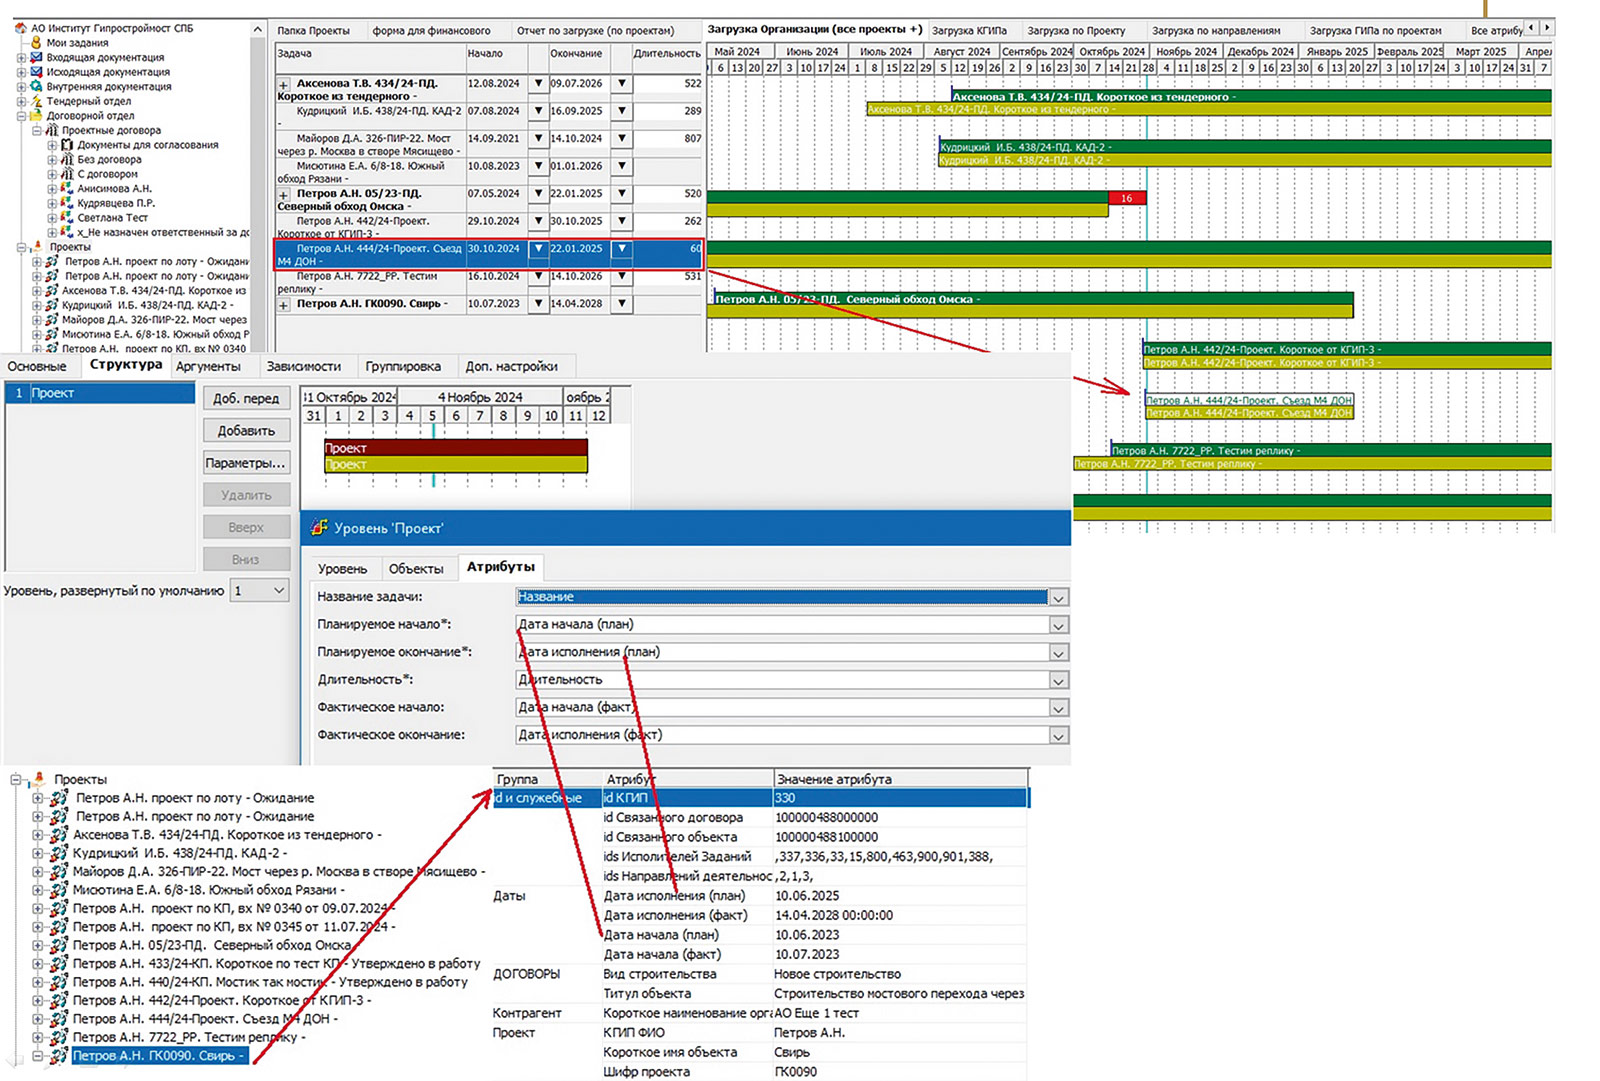1600x1081 pixels.
Task: Click the Параметры... button
Action: pyautogui.click(x=246, y=463)
